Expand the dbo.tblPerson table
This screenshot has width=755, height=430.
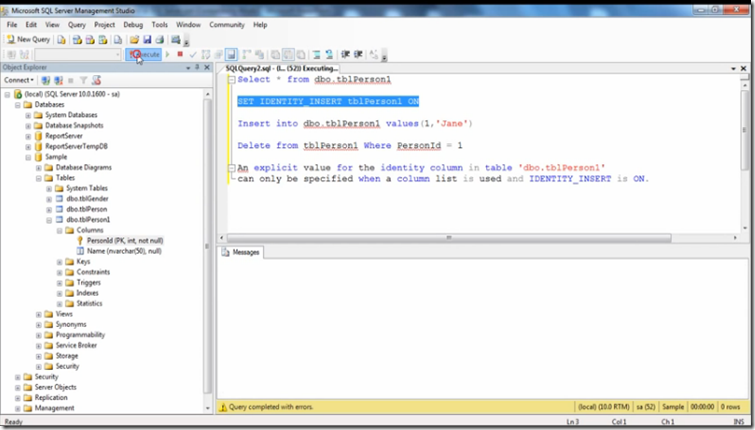[x=49, y=209]
